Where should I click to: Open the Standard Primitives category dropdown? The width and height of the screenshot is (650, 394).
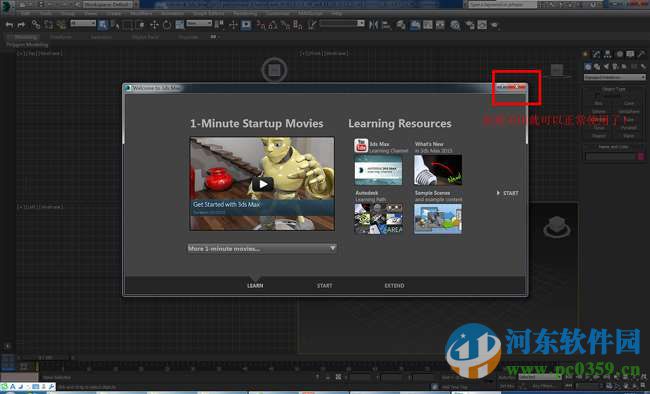pyautogui.click(x=615, y=77)
